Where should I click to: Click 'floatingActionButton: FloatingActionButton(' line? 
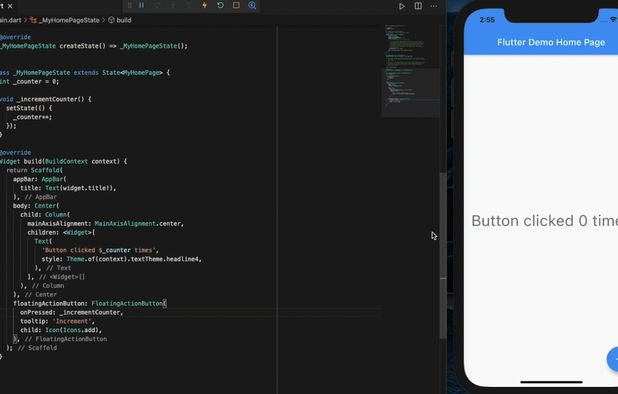(90, 303)
